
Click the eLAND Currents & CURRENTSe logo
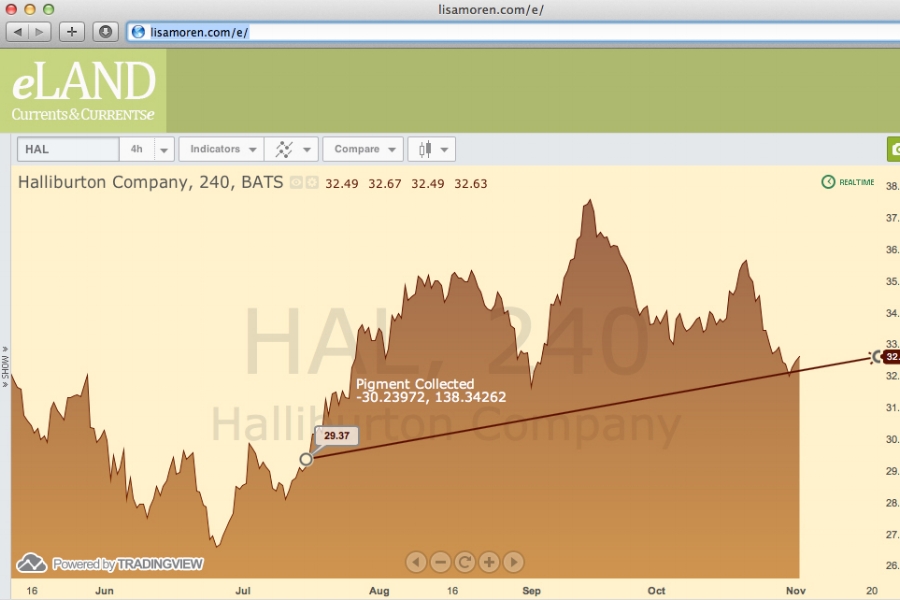83,91
